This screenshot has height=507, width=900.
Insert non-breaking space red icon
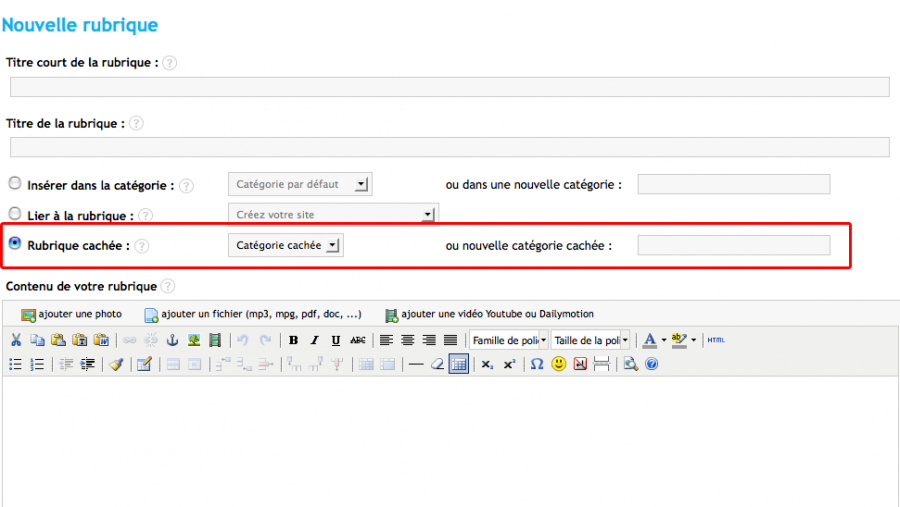click(x=580, y=364)
